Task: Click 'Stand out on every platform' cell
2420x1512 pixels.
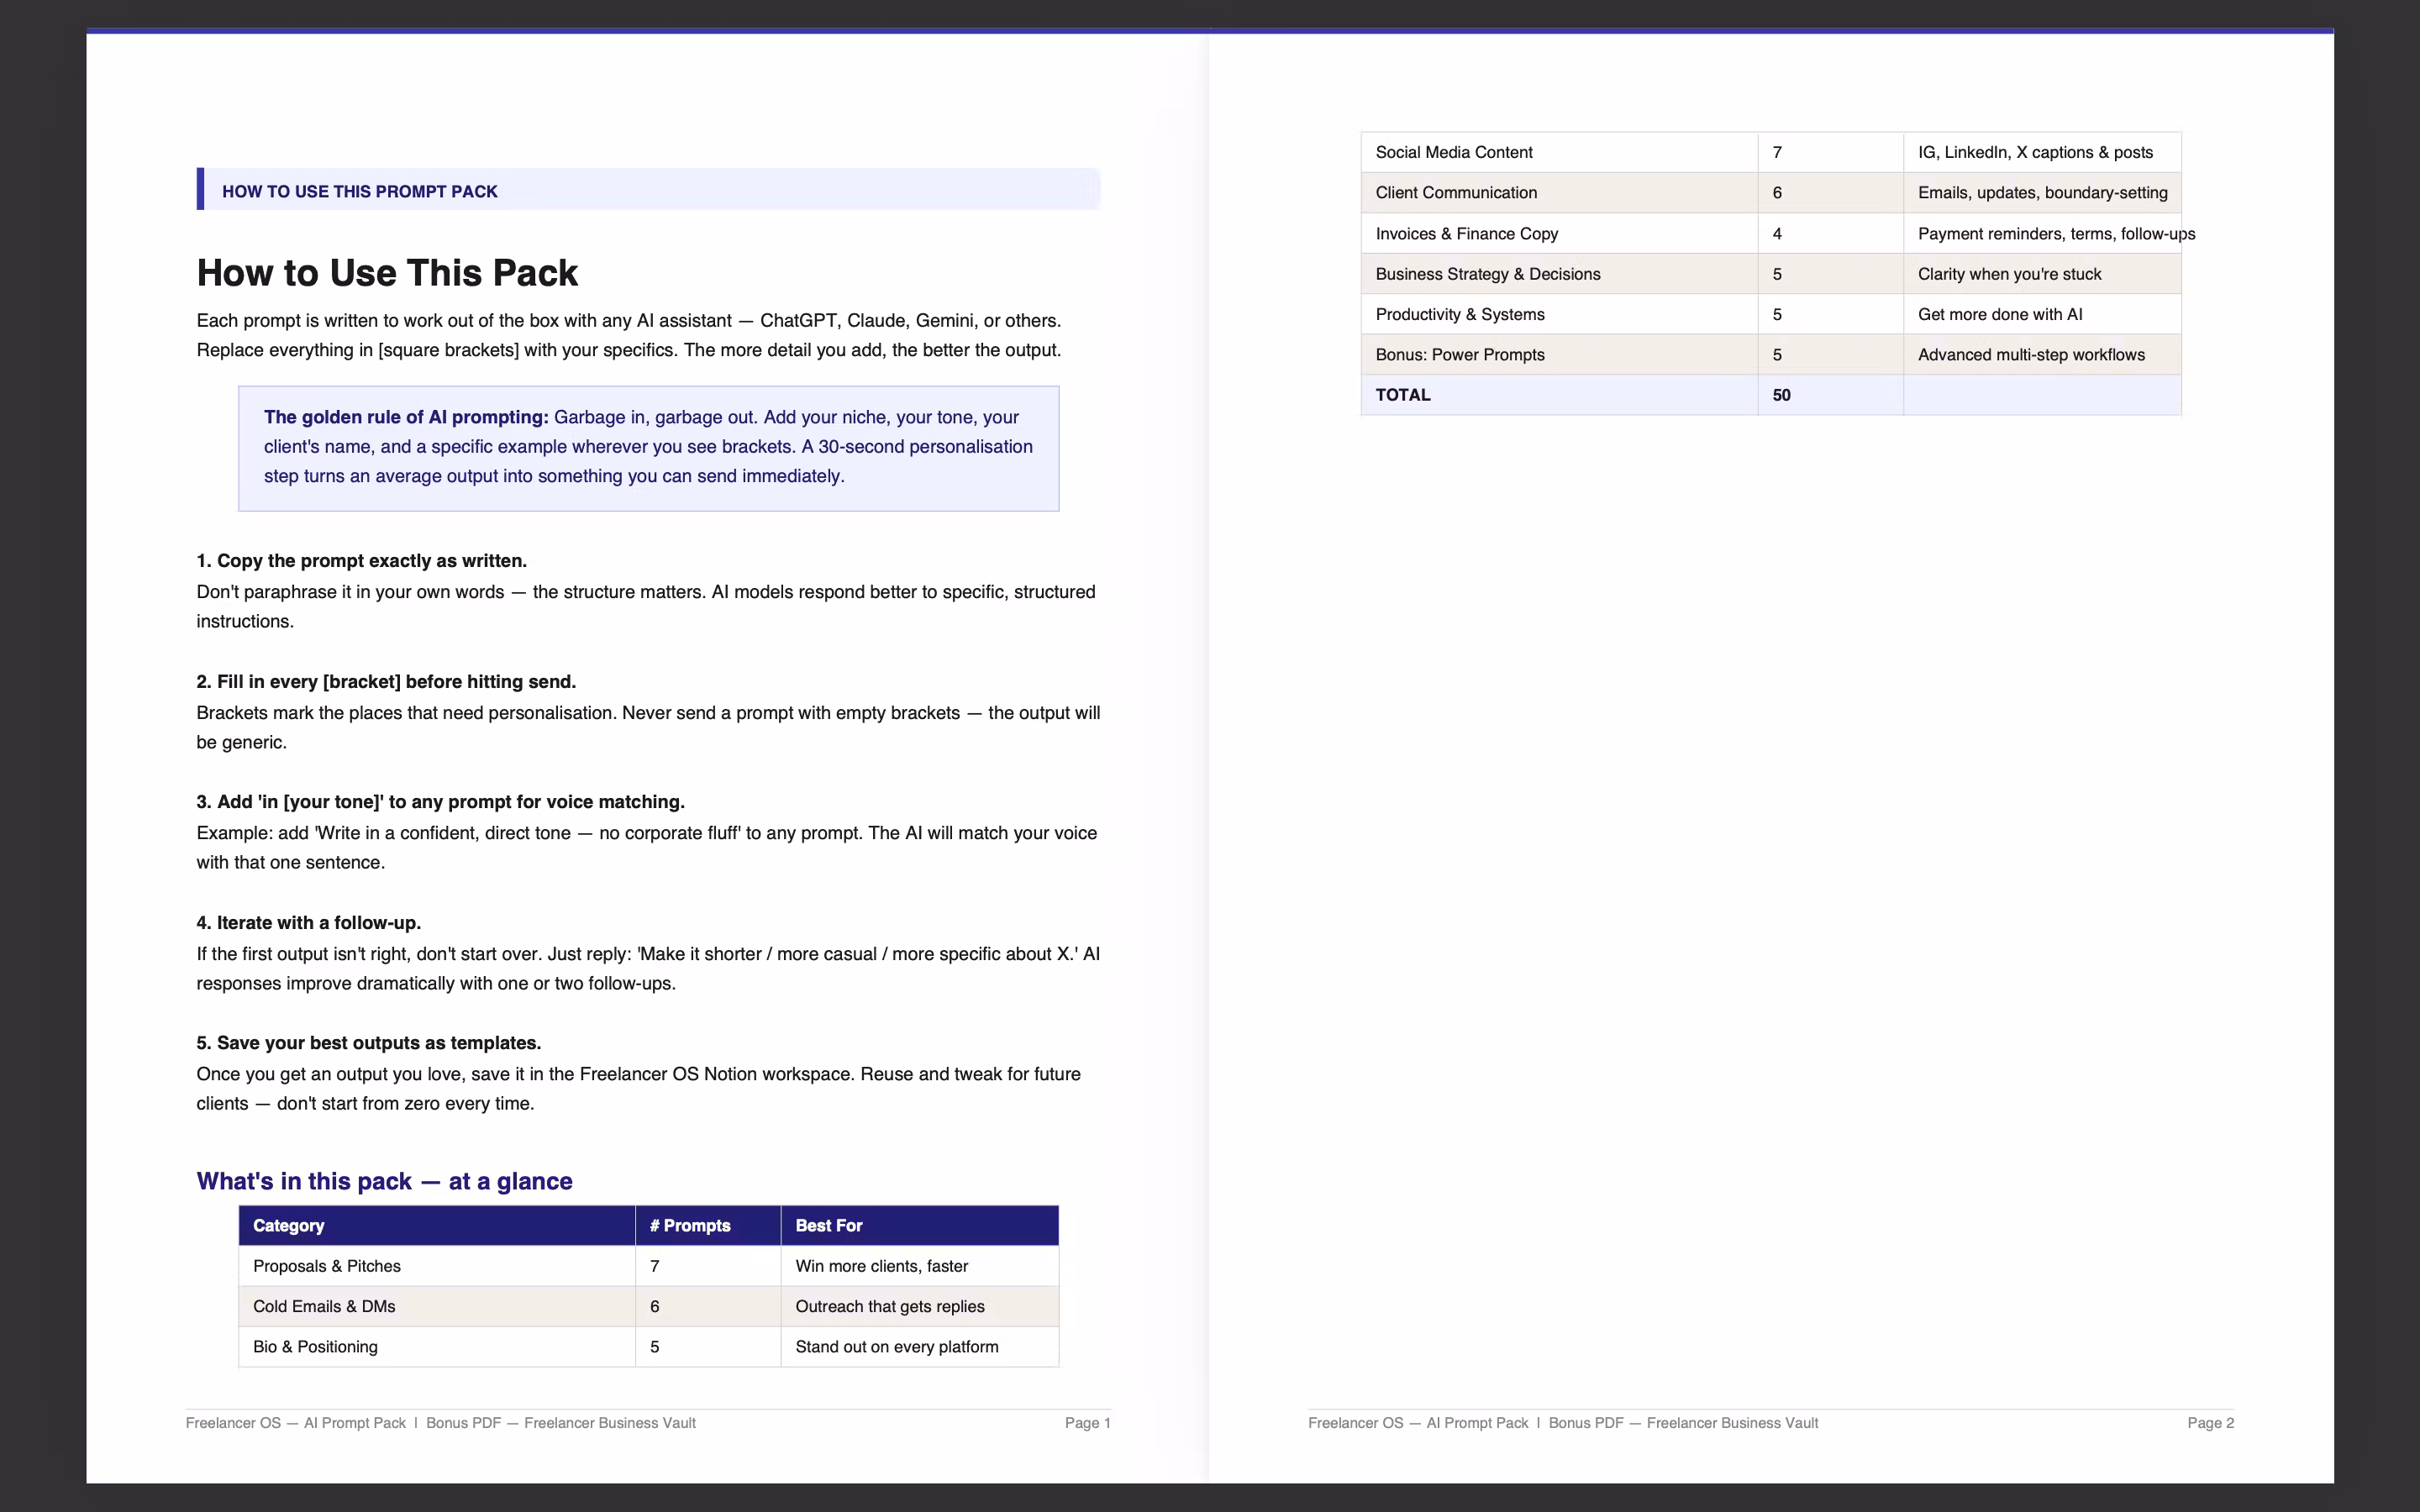Action: pos(920,1347)
